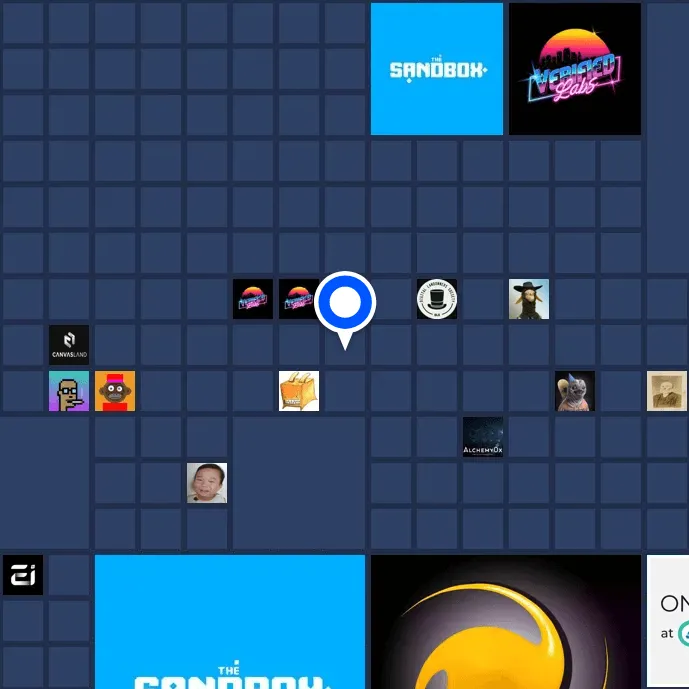
Task: Open the large Verified Labs neon estate tile
Action: click(x=575, y=69)
